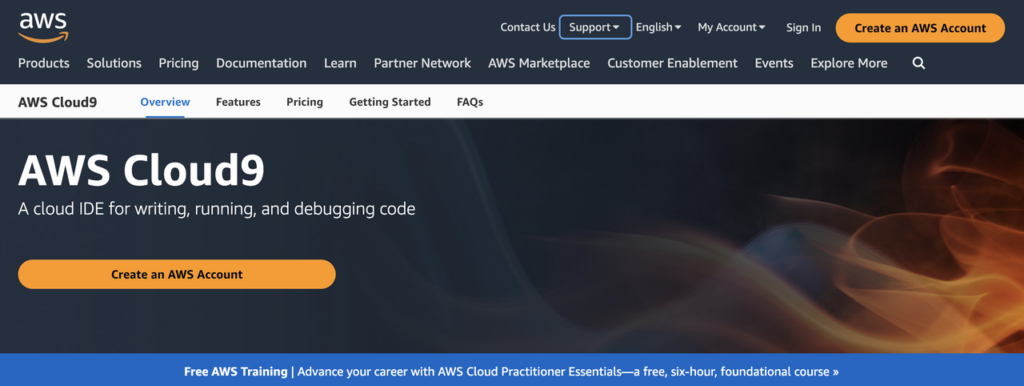The width and height of the screenshot is (1024, 386).
Task: Click the Contact Us link
Action: coord(528,27)
